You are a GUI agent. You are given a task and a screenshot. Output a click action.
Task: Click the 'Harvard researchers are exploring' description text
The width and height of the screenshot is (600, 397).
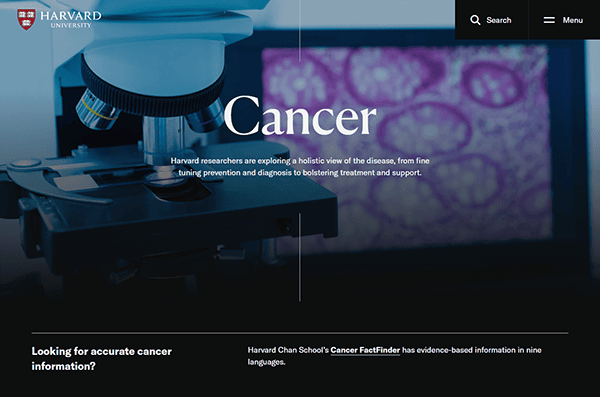click(x=300, y=167)
